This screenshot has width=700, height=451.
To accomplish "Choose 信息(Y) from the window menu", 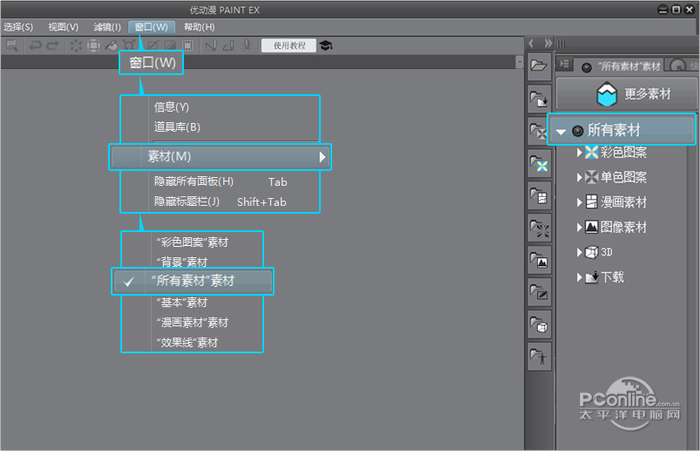I will click(171, 107).
